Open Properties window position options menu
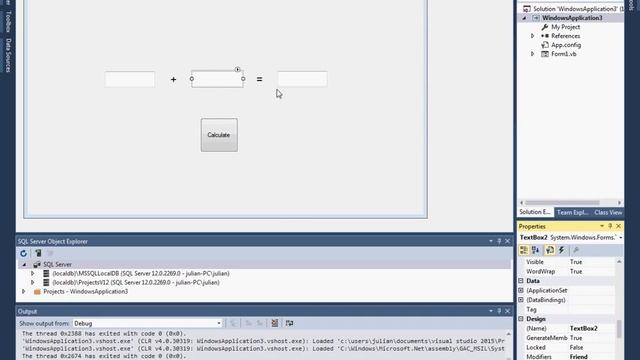The width and height of the screenshot is (640, 360). click(602, 226)
